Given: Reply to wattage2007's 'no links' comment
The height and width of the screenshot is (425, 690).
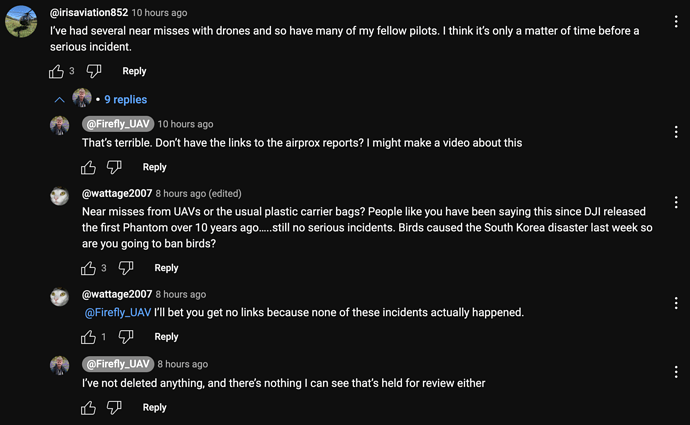Looking at the screenshot, I should [x=166, y=337].
